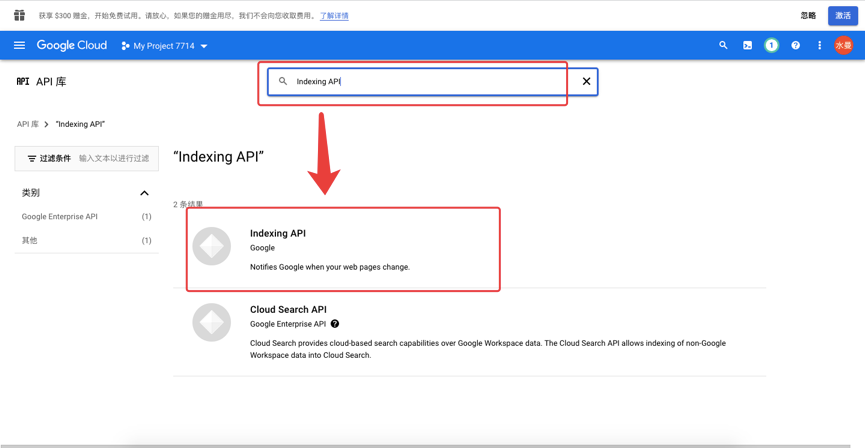Open notifications badge showing 1
The image size is (865, 448).
point(771,45)
